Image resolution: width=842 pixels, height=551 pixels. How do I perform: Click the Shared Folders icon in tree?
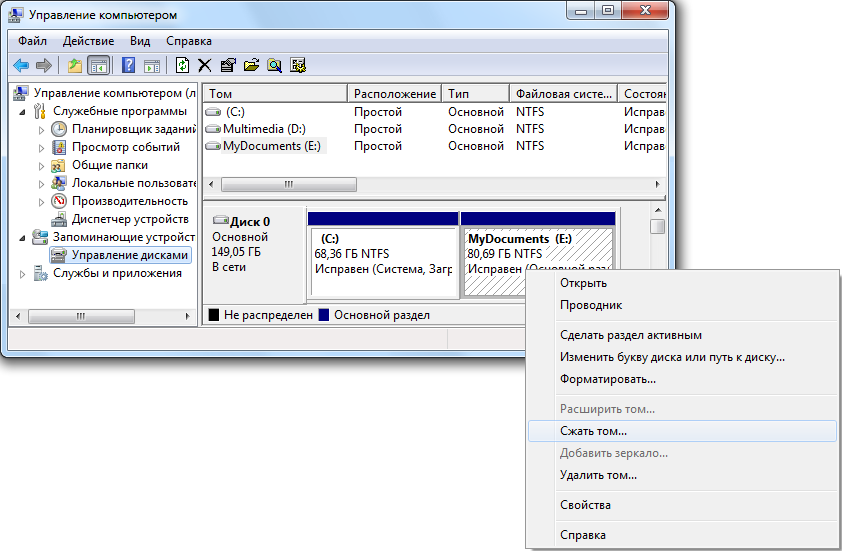(58, 165)
